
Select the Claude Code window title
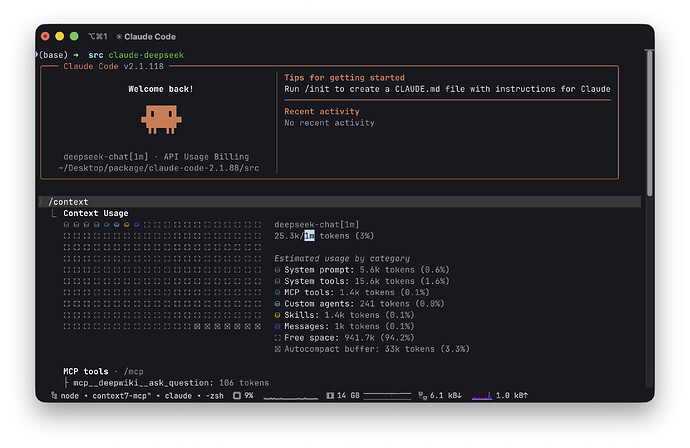tap(150, 37)
